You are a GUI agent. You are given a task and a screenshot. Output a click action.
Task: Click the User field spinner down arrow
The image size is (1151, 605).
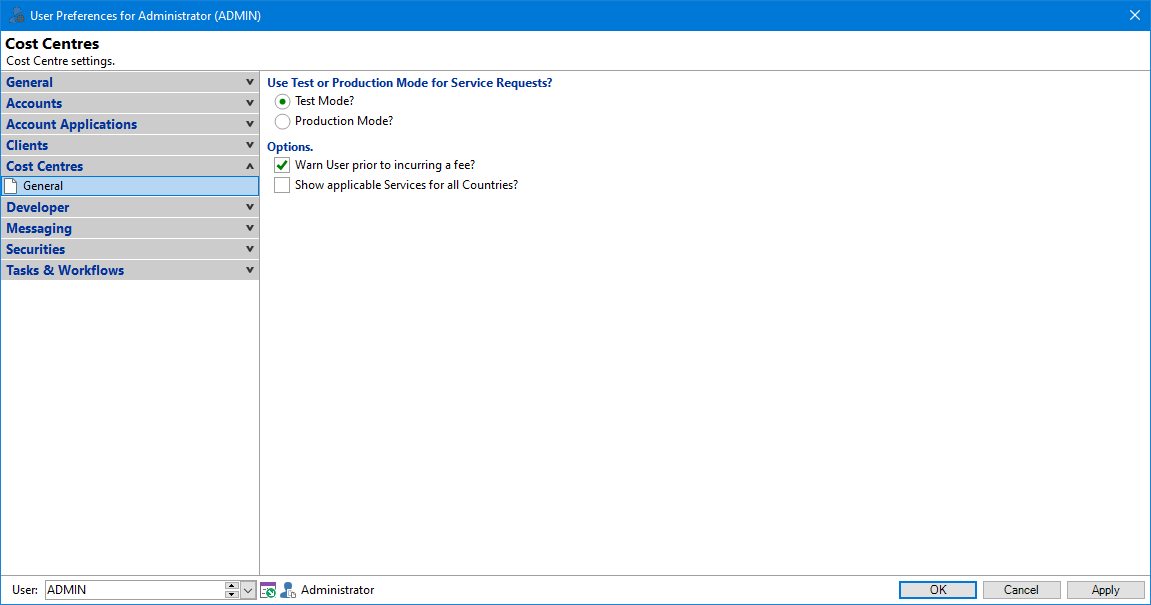231,595
